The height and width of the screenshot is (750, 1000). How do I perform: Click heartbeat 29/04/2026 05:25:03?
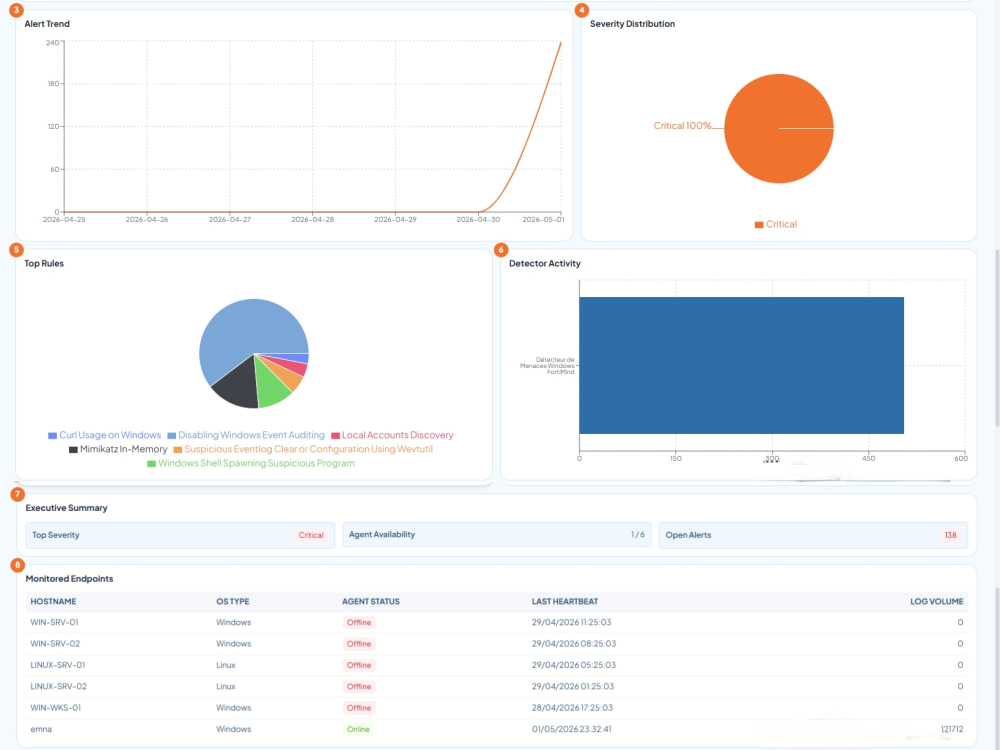574,665
